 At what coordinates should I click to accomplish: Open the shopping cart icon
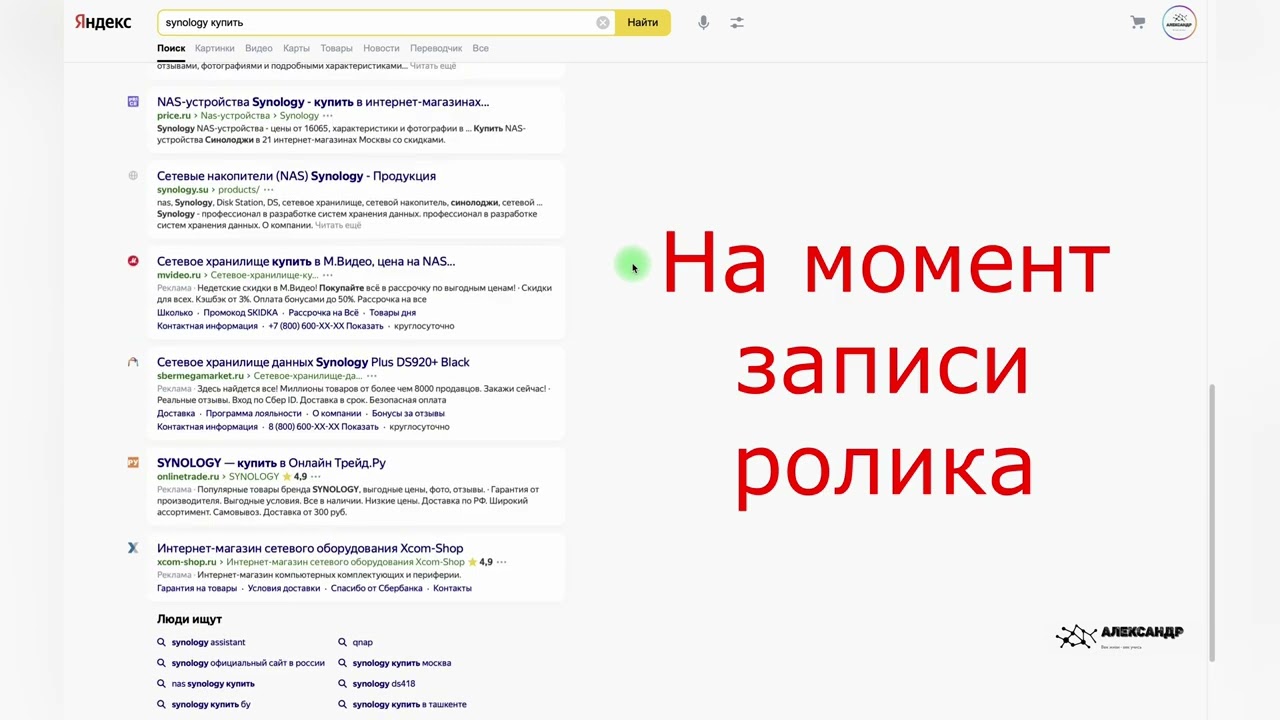(1138, 22)
